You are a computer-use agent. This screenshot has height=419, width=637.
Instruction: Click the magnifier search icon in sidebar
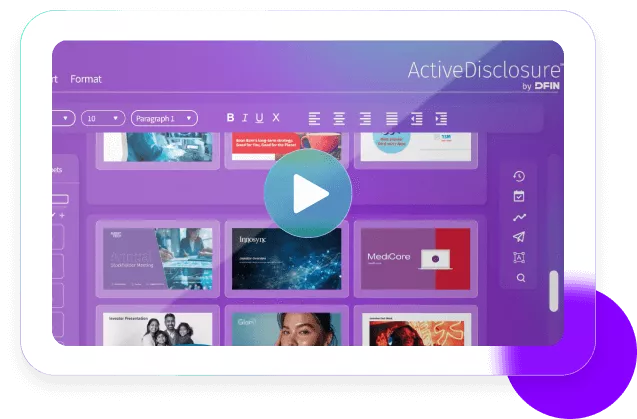[x=521, y=278]
